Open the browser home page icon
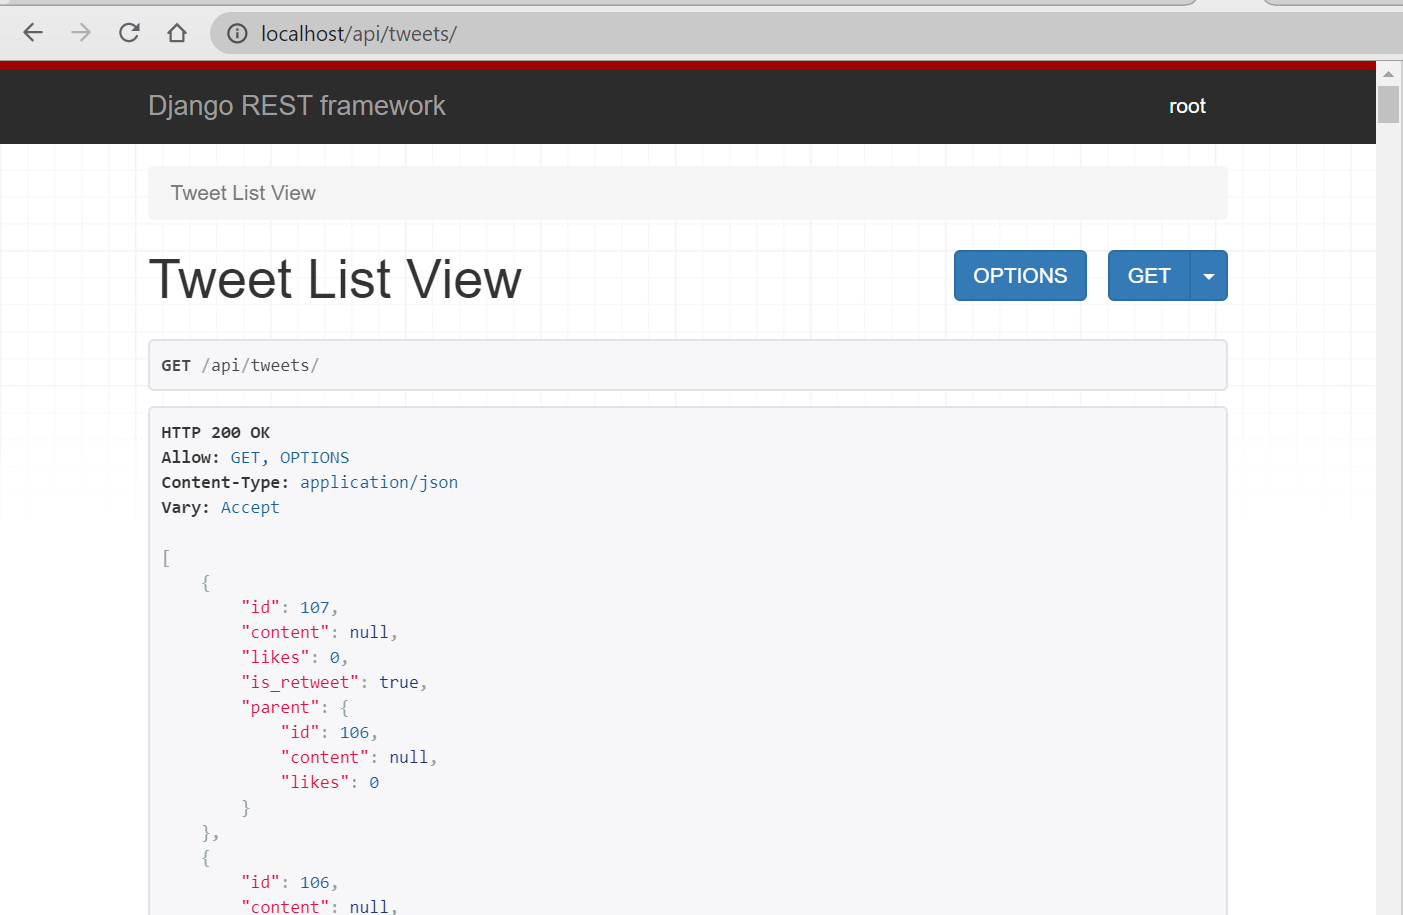 pyautogui.click(x=177, y=33)
